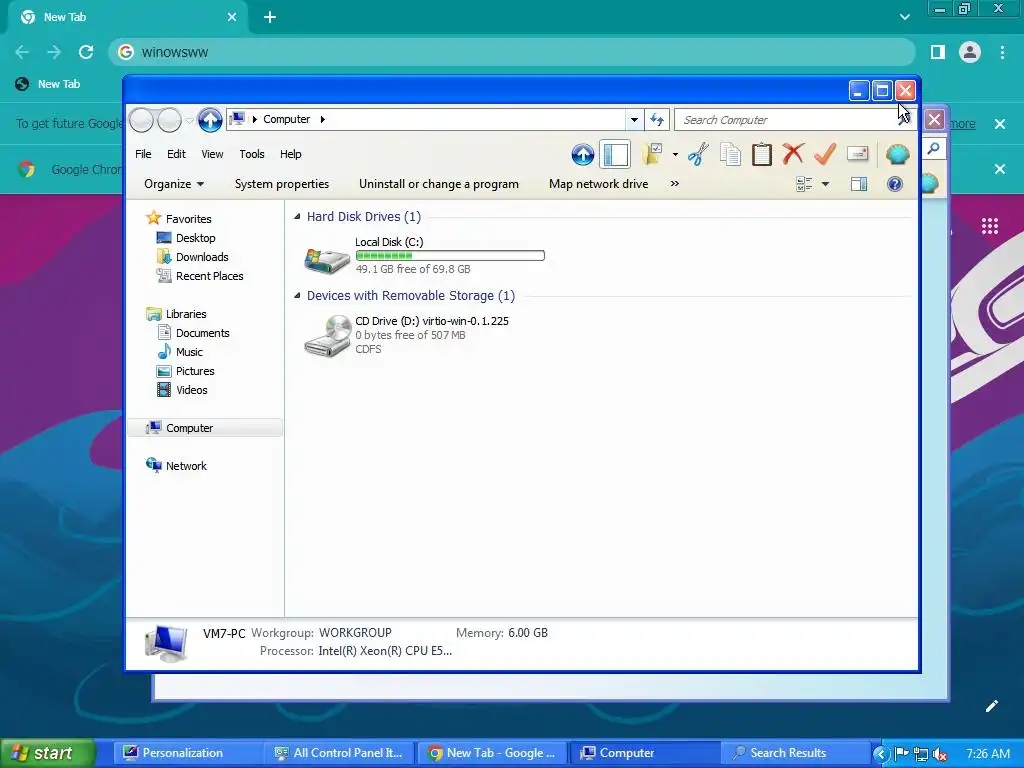Screen dimensions: 1024x768
Task: Expand the arrow before Computer in breadcrumb
Action: (x=255, y=120)
